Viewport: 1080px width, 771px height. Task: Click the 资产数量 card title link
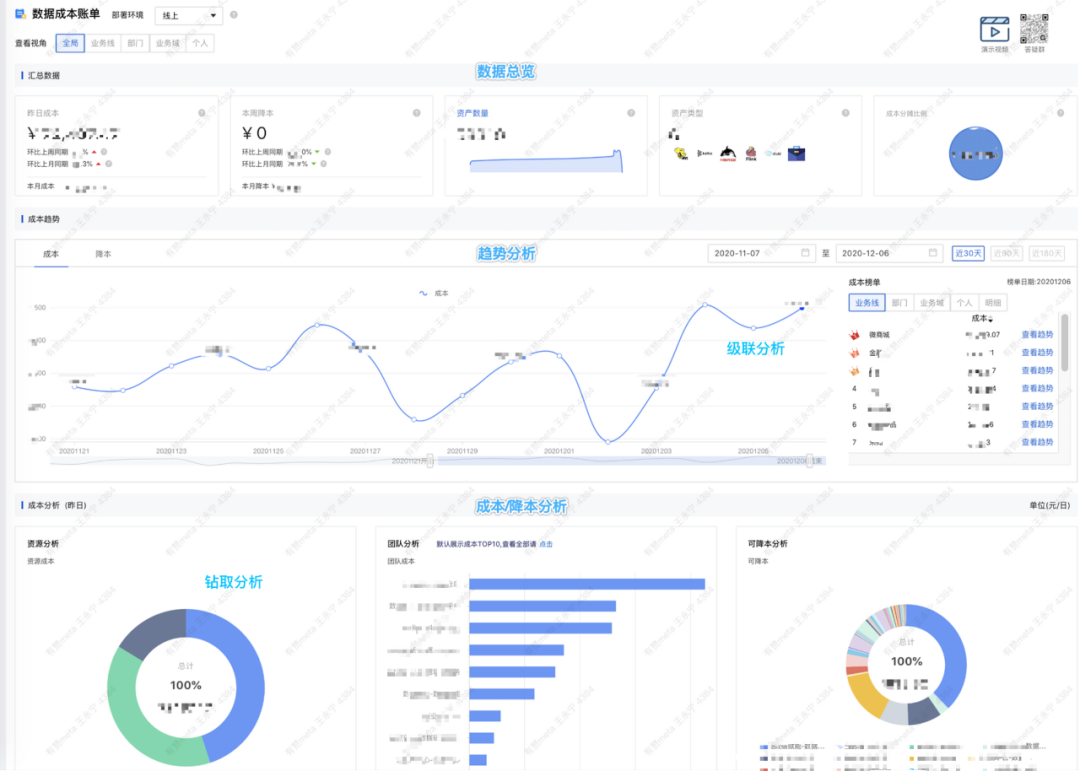pos(472,113)
